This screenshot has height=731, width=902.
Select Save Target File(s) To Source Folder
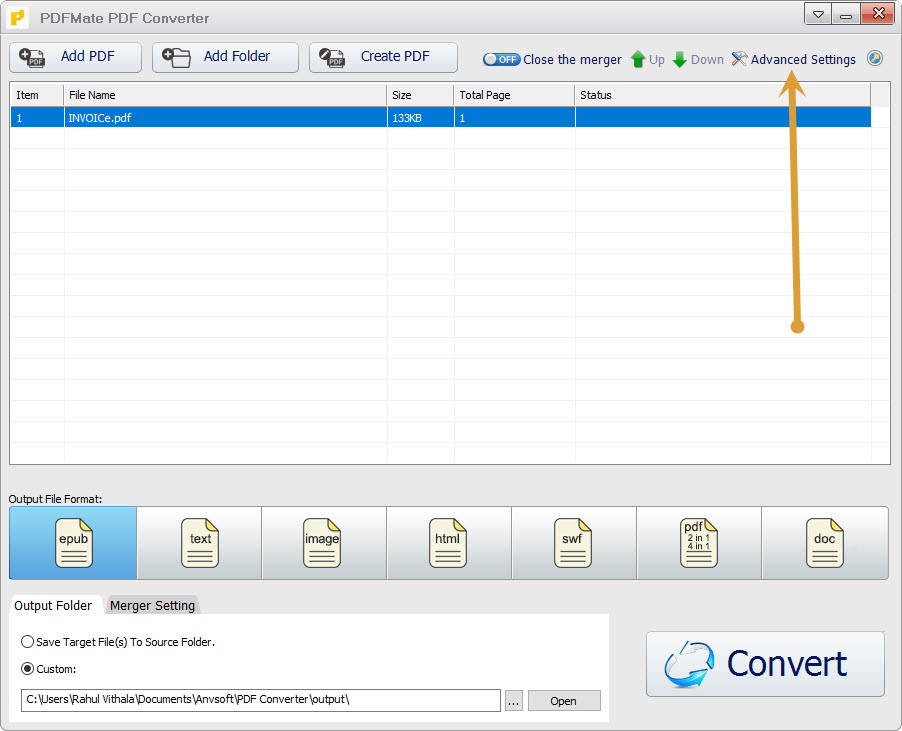pos(117,642)
